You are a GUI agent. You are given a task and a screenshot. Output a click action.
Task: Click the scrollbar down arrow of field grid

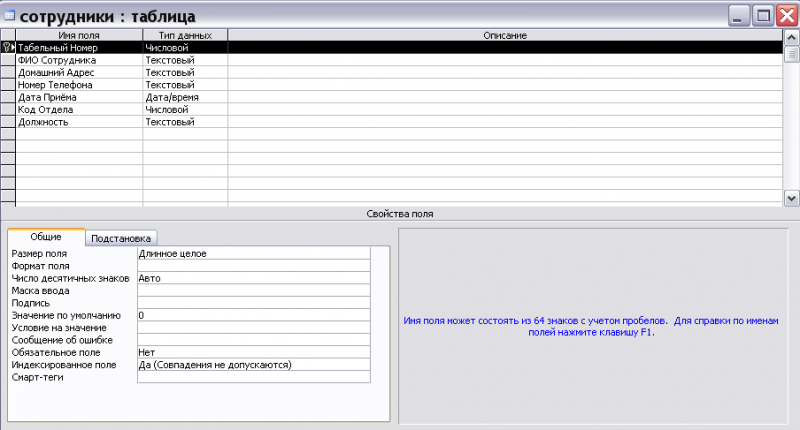click(x=791, y=198)
